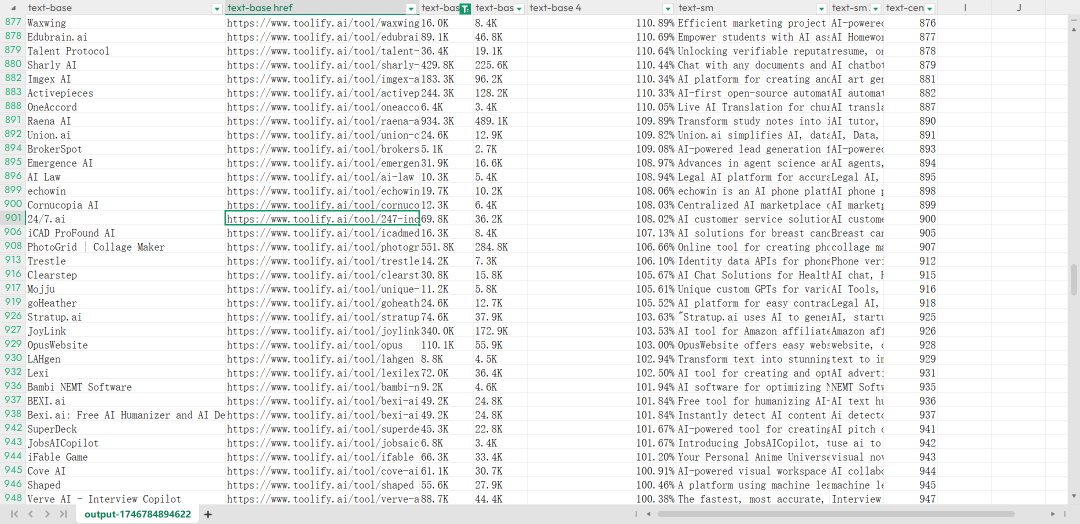Select the 934.3K value cell
This screenshot has height=524, width=1080.
point(446,121)
